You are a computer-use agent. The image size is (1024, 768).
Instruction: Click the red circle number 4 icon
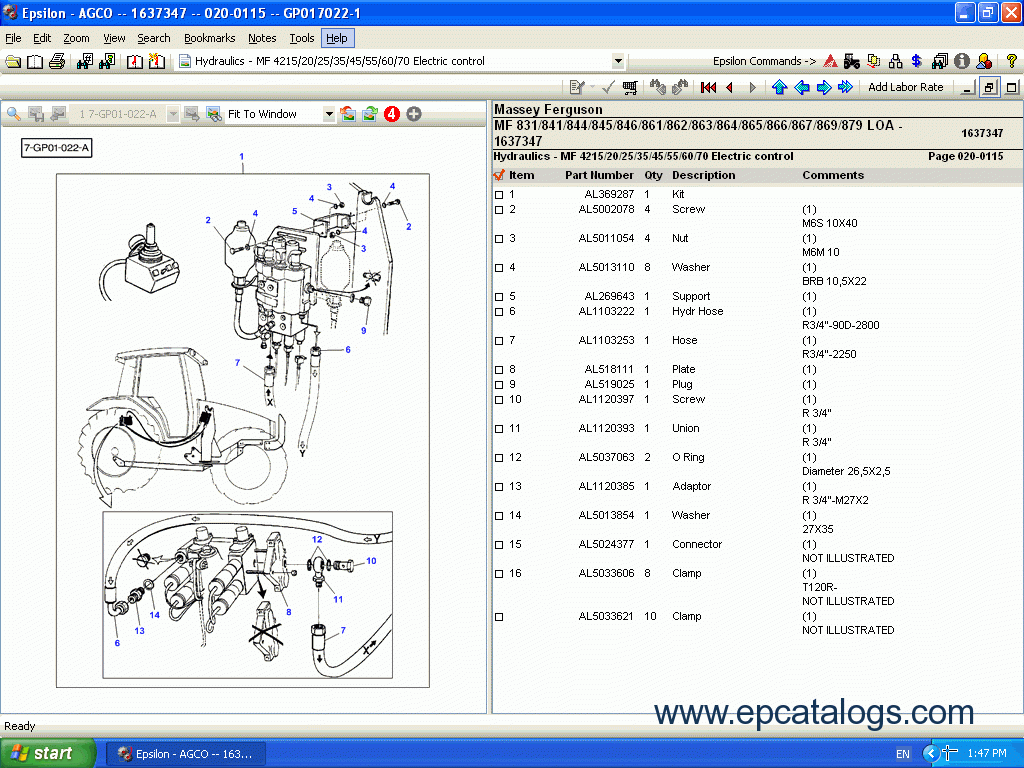click(x=392, y=114)
